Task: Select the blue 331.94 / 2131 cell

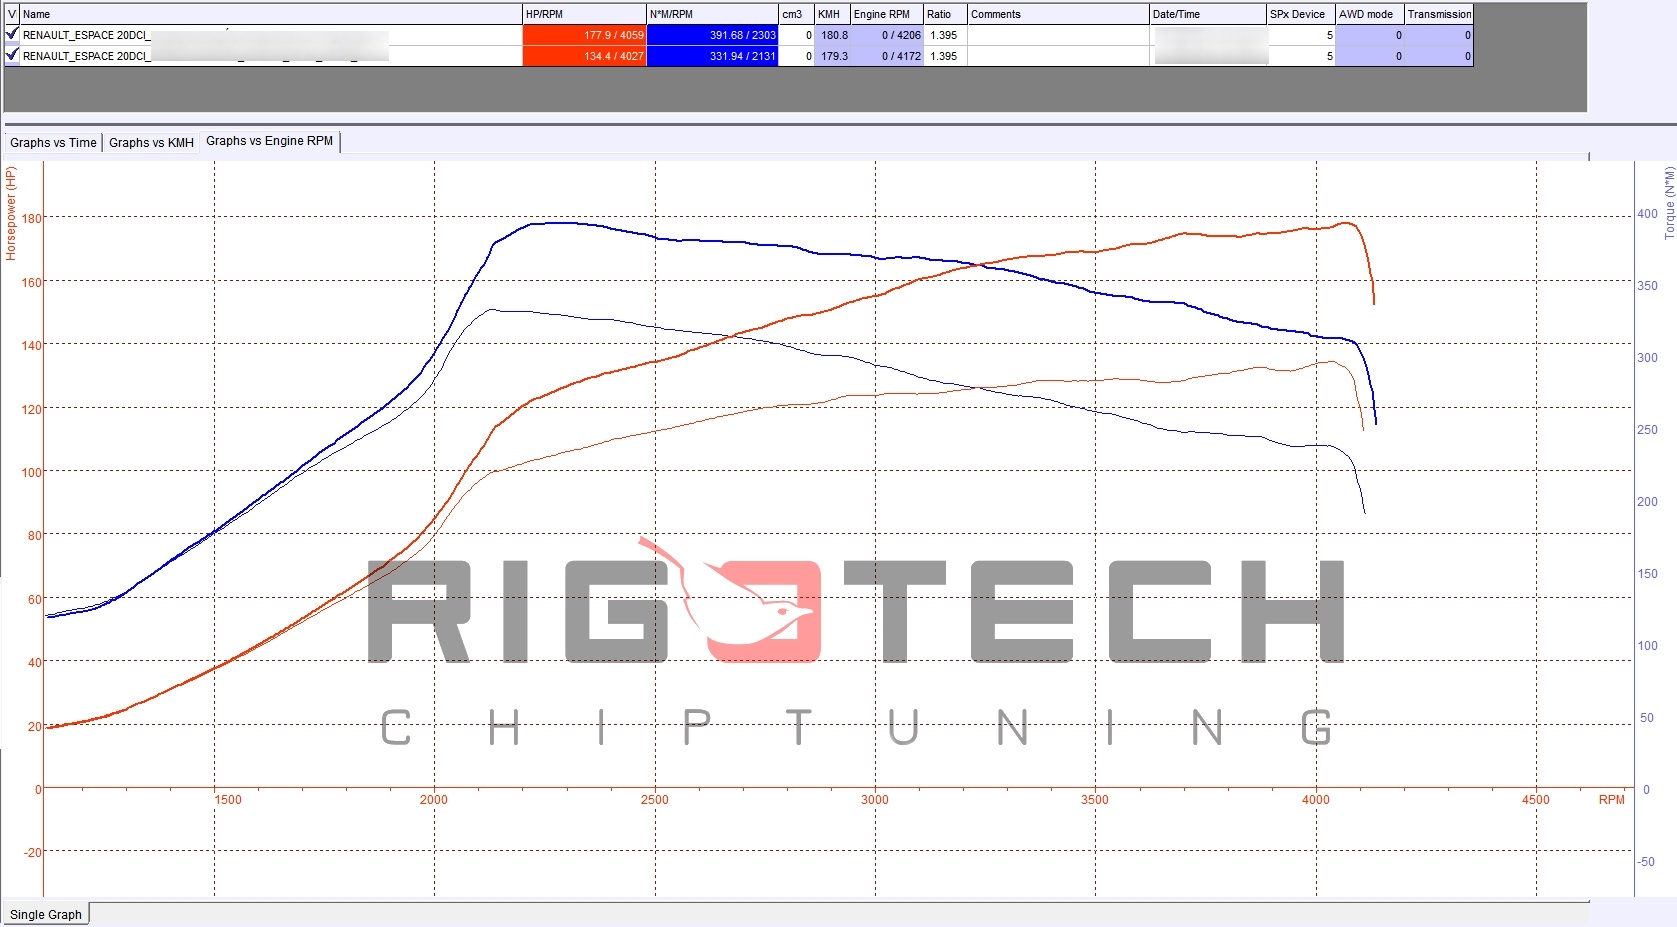Action: (712, 56)
